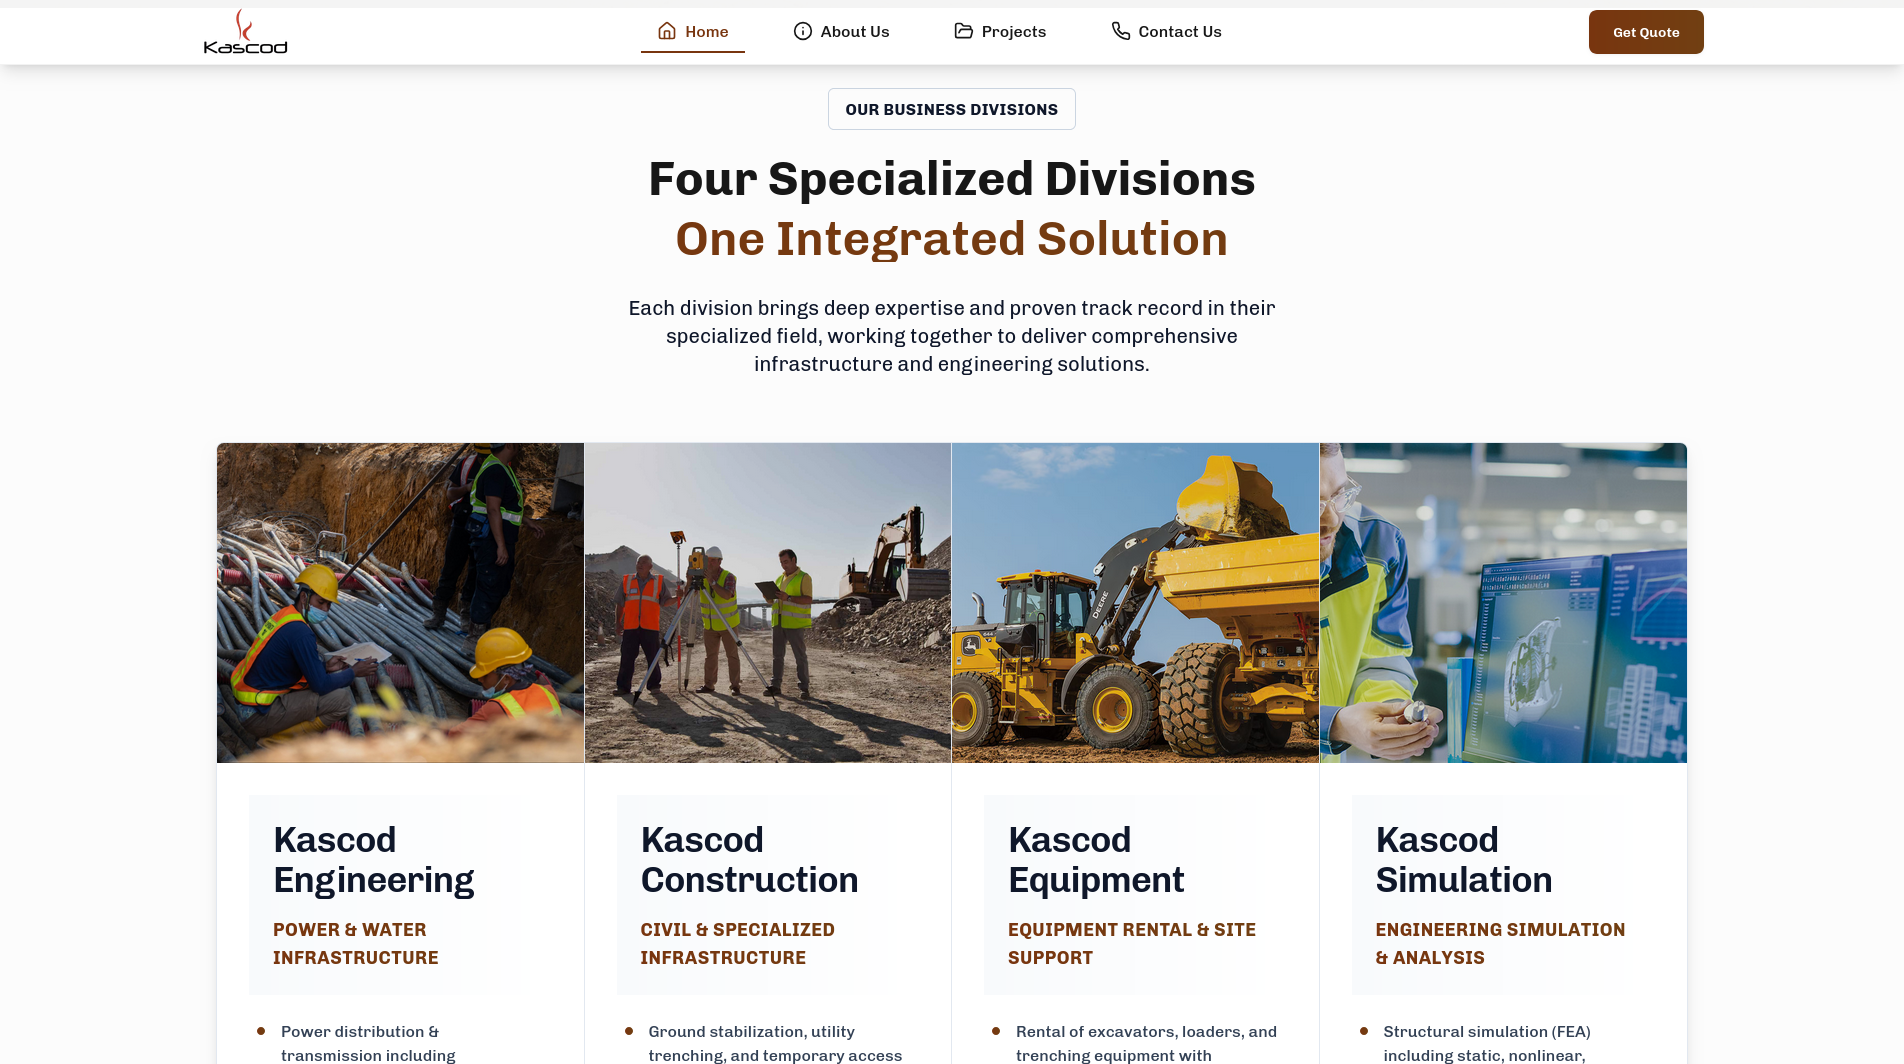
Task: Open the surveyors construction site image
Action: pyautogui.click(x=767, y=602)
